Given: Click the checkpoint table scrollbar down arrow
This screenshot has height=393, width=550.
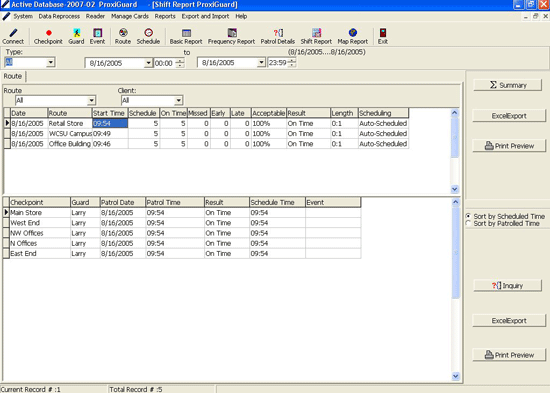Looking at the screenshot, I should (456, 376).
